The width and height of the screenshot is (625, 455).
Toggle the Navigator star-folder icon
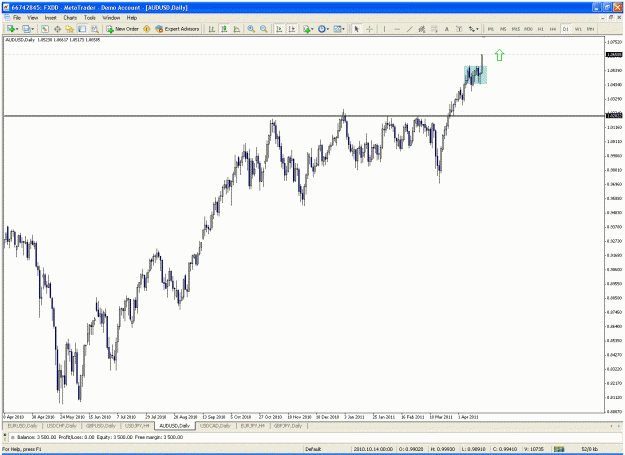pyautogui.click(x=70, y=29)
